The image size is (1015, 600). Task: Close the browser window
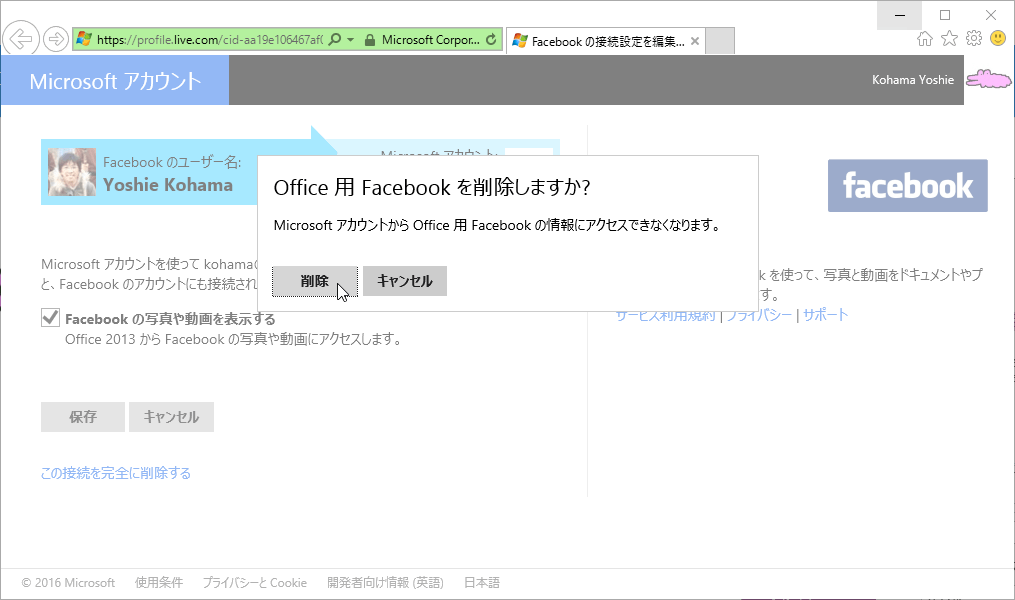(x=991, y=15)
